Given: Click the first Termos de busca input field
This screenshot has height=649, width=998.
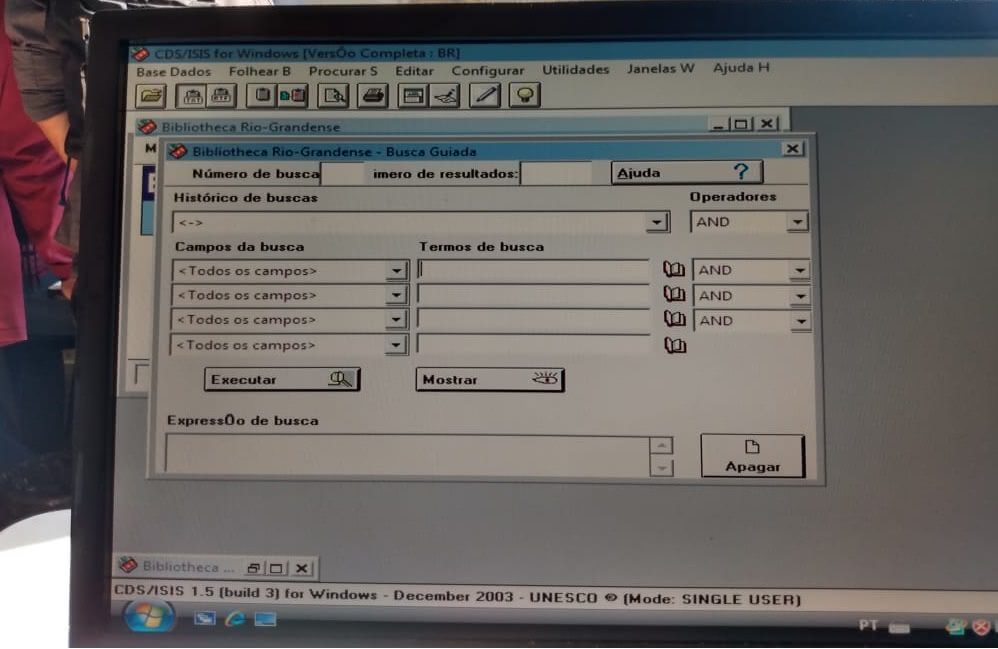Looking at the screenshot, I should pyautogui.click(x=533, y=270).
